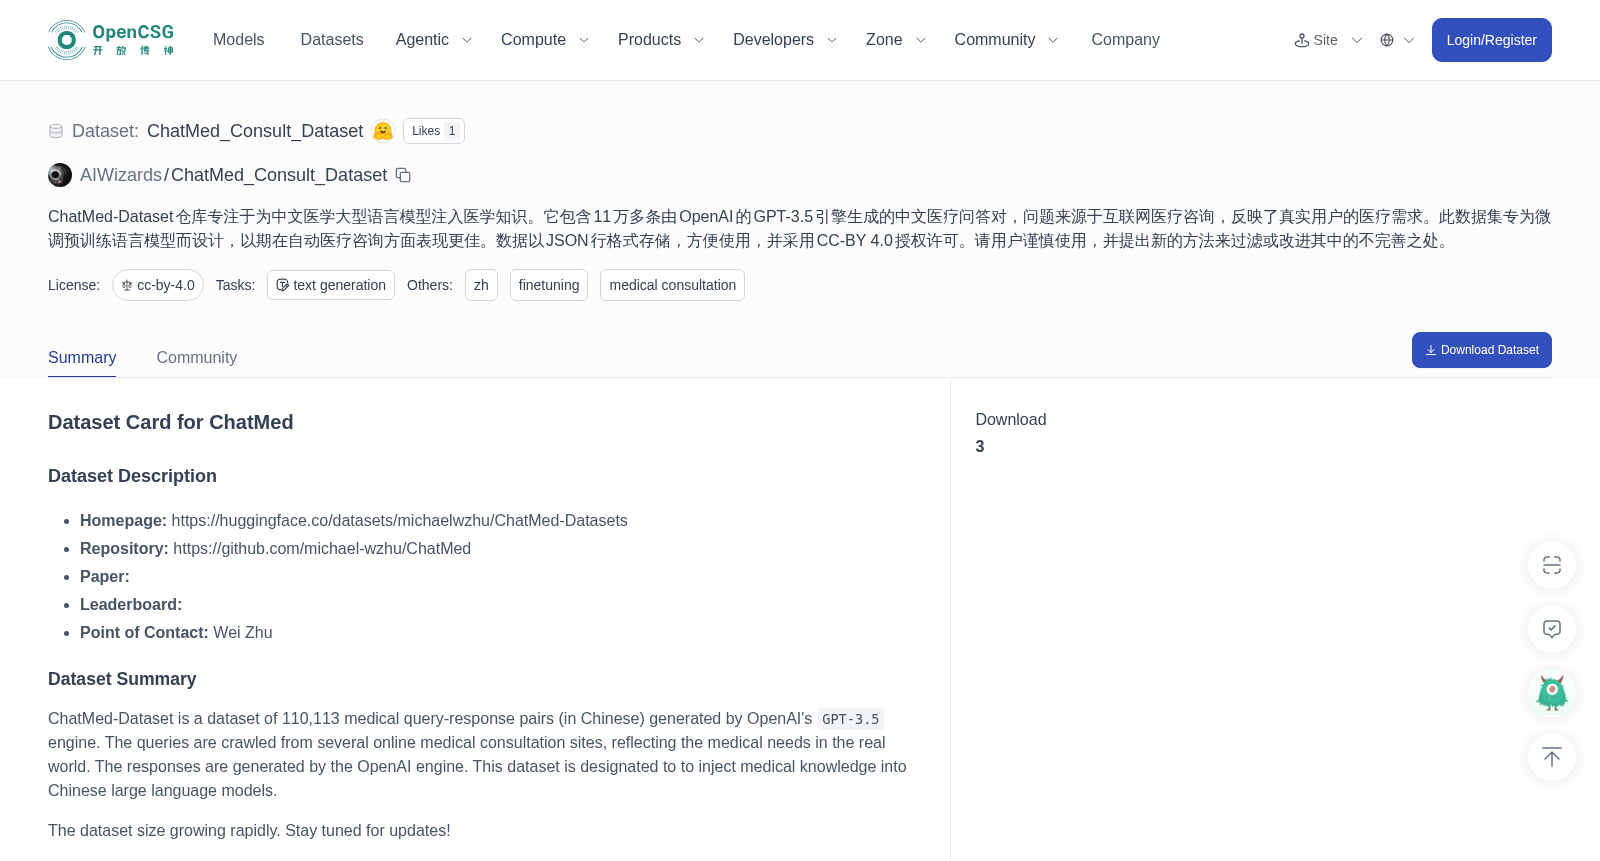Expand the Community dropdown in the navbar
The image size is (1600, 861).
point(1006,40)
